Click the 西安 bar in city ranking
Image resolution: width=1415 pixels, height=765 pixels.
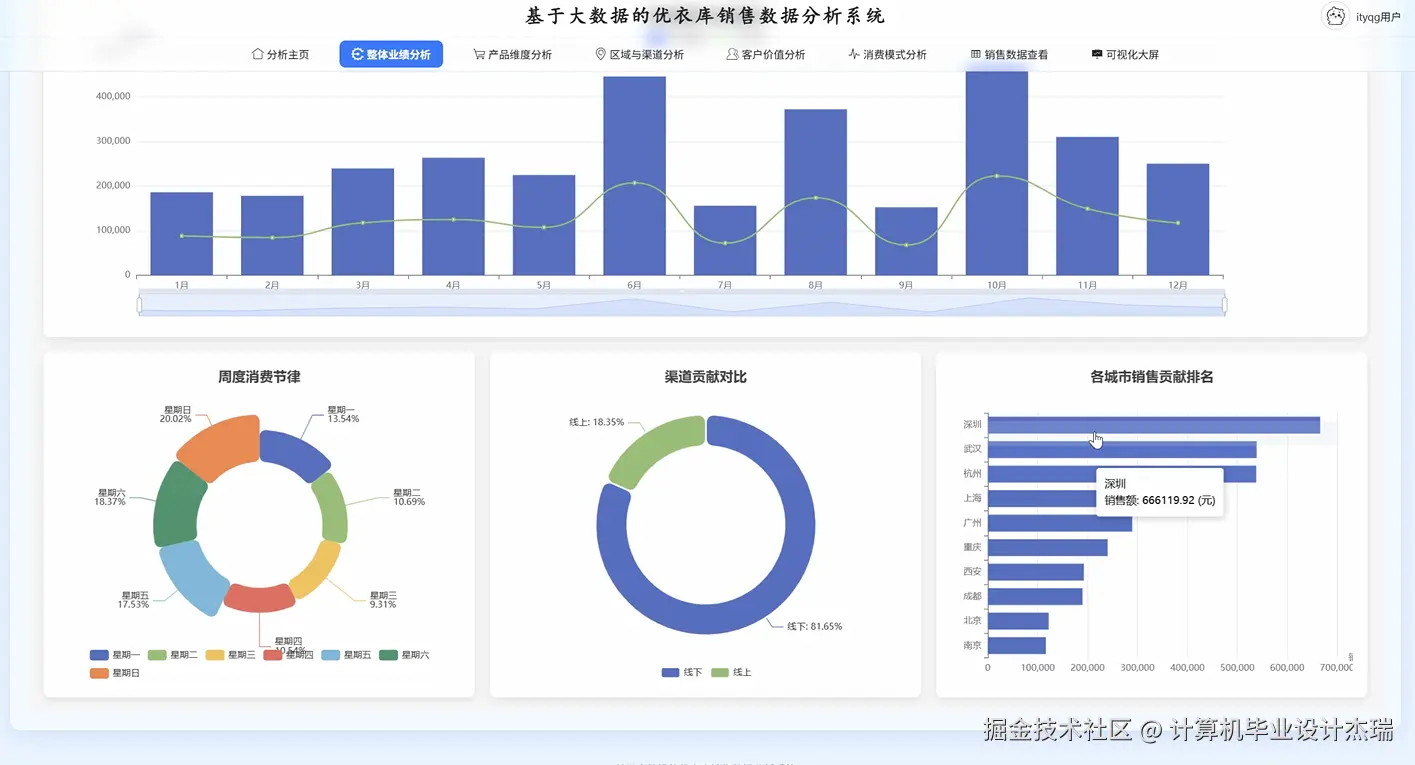tap(1035, 572)
